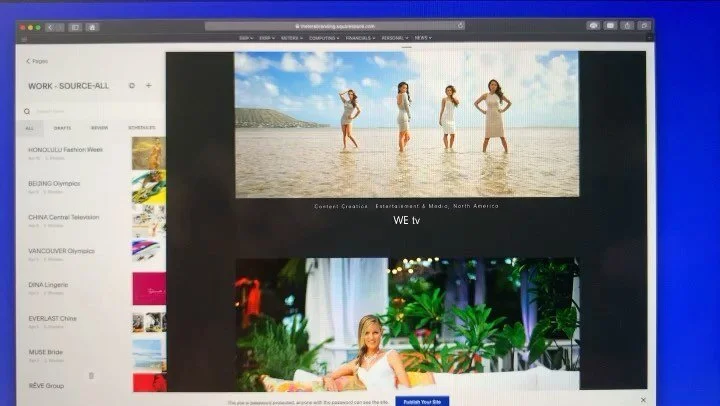The height and width of the screenshot is (406, 720).
Task: Click HONOLULU Fashion Week thumbnail image
Action: [149, 153]
